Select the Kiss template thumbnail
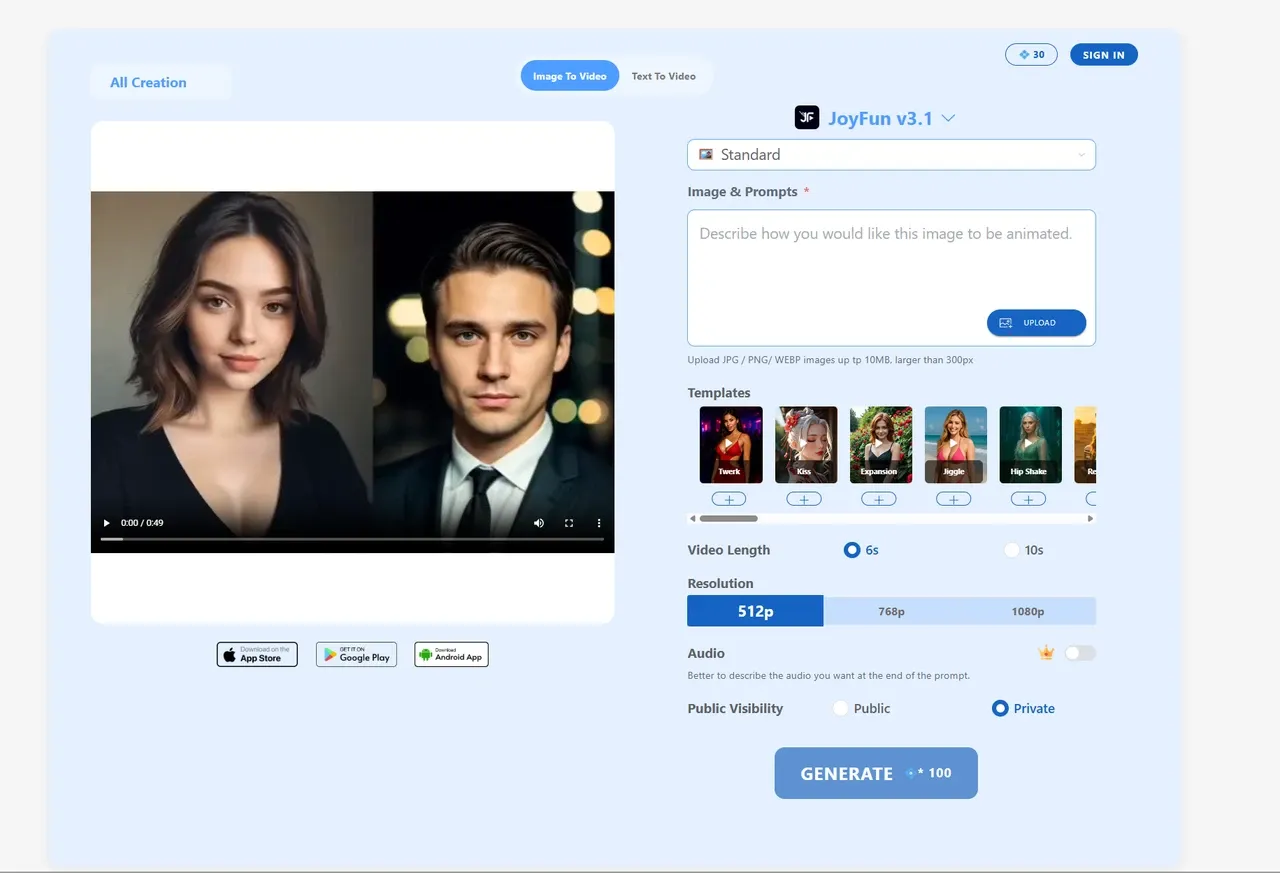The width and height of the screenshot is (1280, 873). pyautogui.click(x=806, y=445)
